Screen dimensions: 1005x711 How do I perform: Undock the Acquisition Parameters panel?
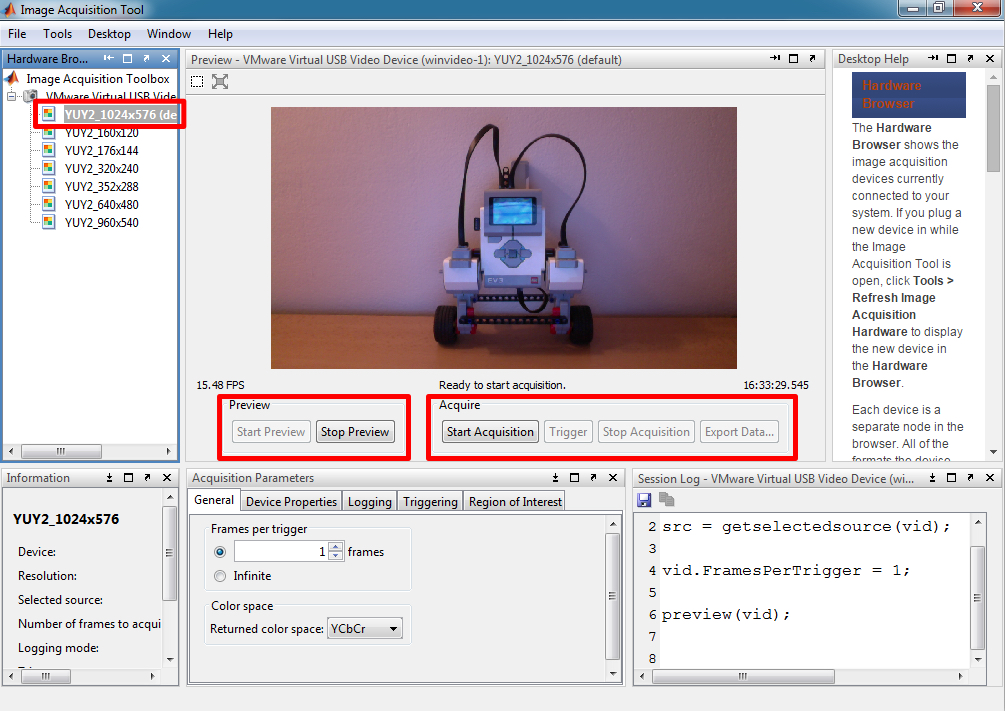point(594,478)
